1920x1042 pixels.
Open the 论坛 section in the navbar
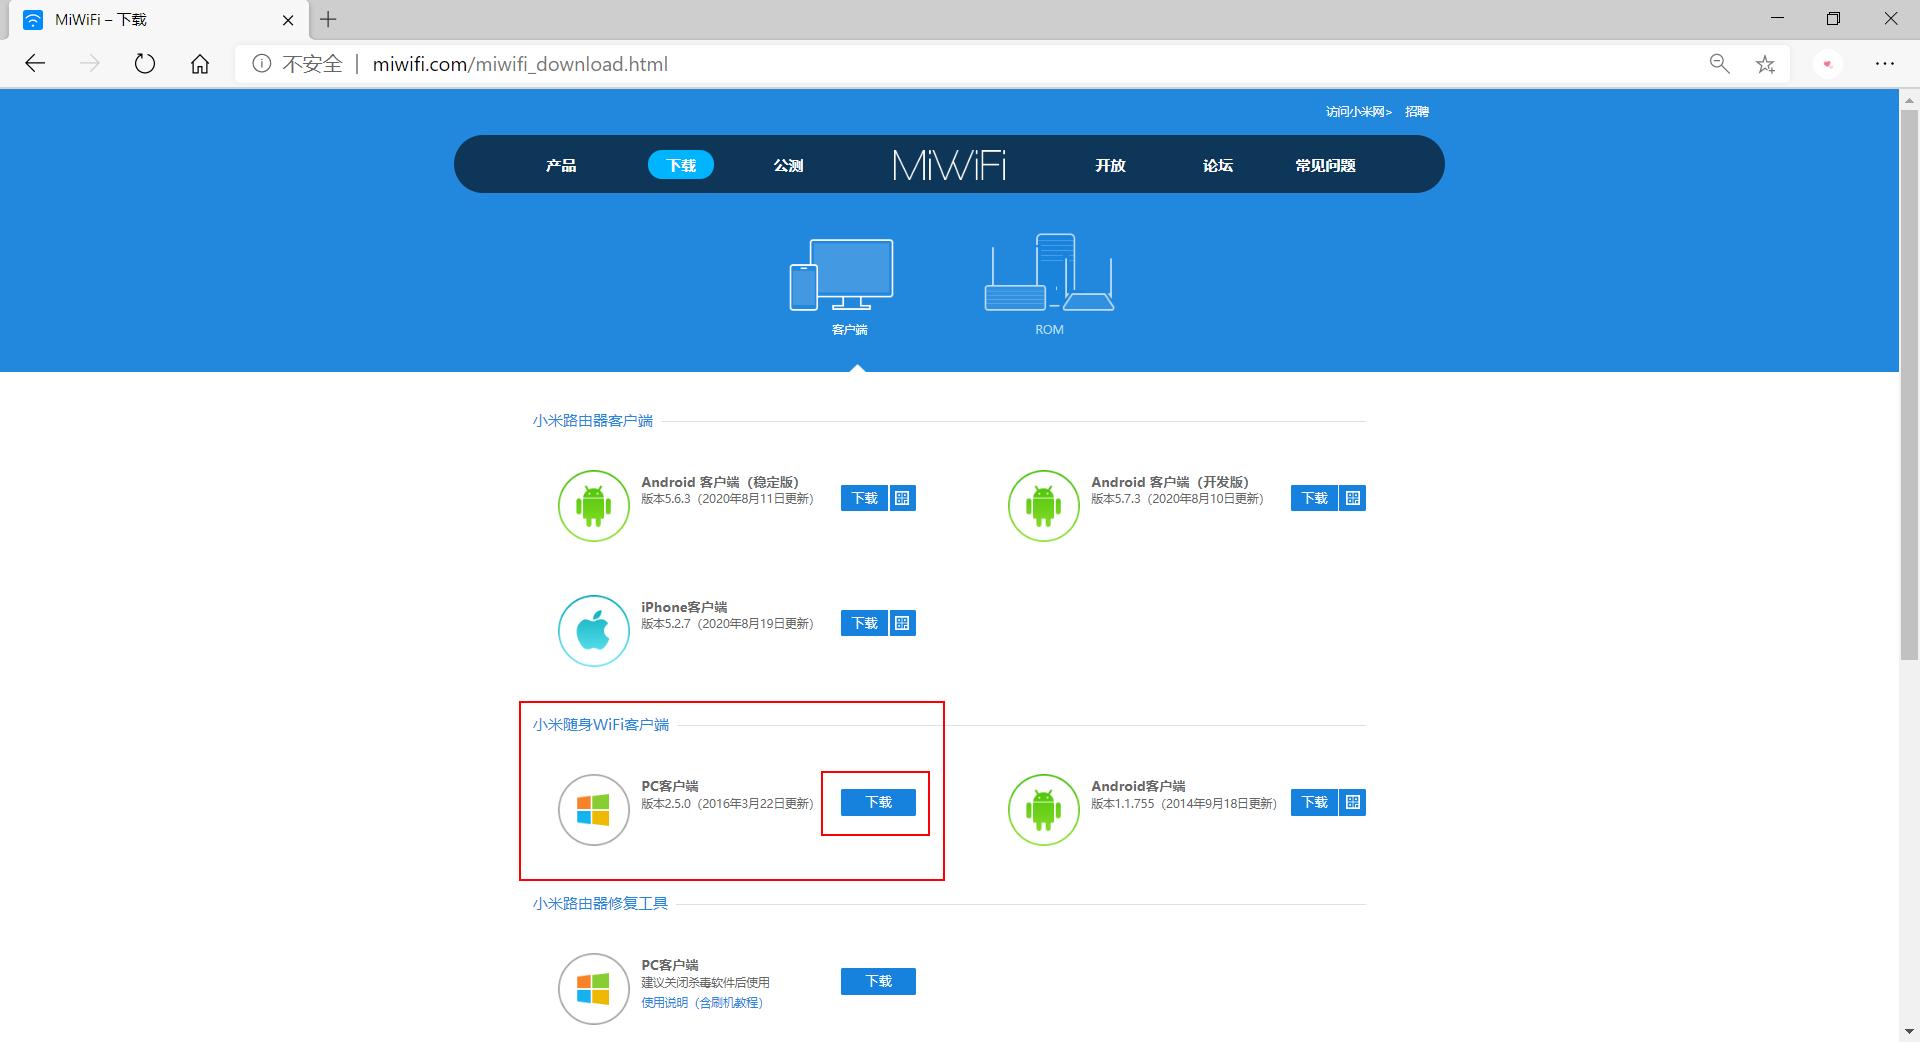pyautogui.click(x=1218, y=164)
